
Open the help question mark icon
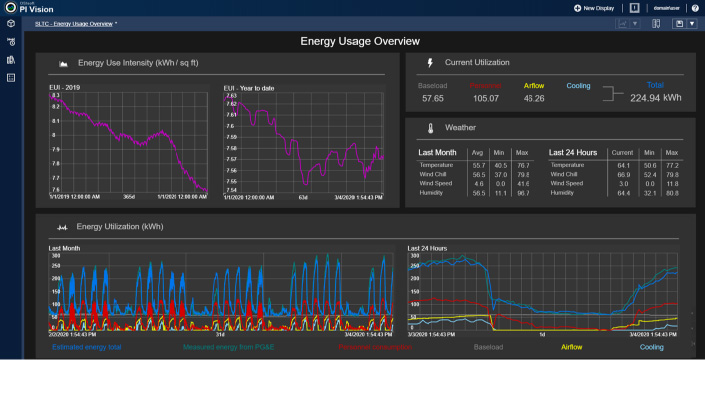pyautogui.click(x=695, y=8)
